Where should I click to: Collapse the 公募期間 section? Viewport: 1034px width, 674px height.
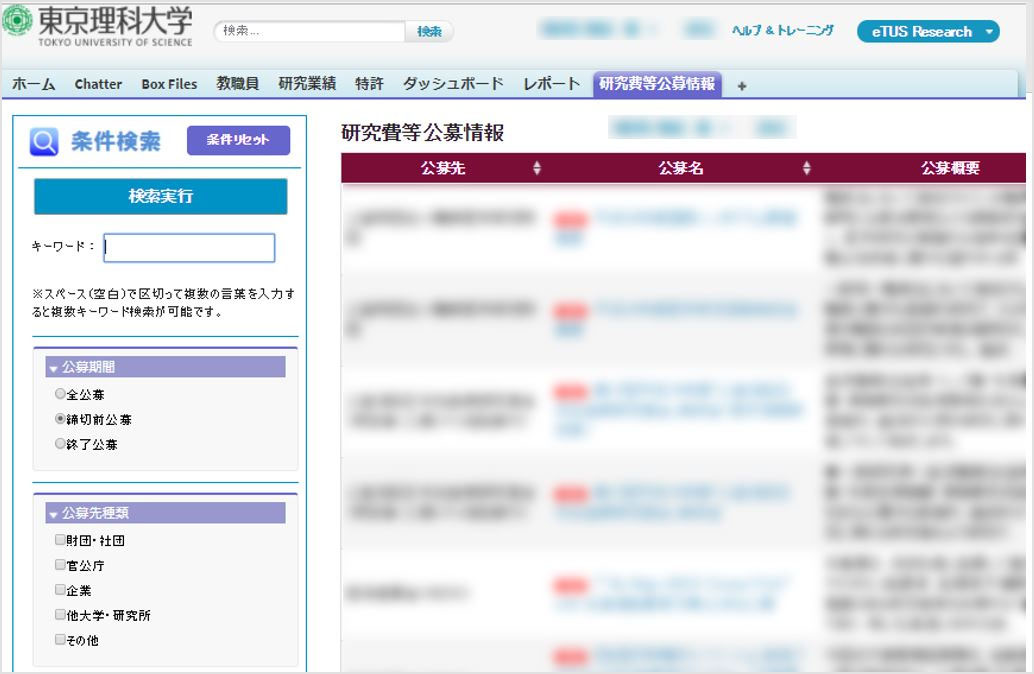pyautogui.click(x=54, y=369)
